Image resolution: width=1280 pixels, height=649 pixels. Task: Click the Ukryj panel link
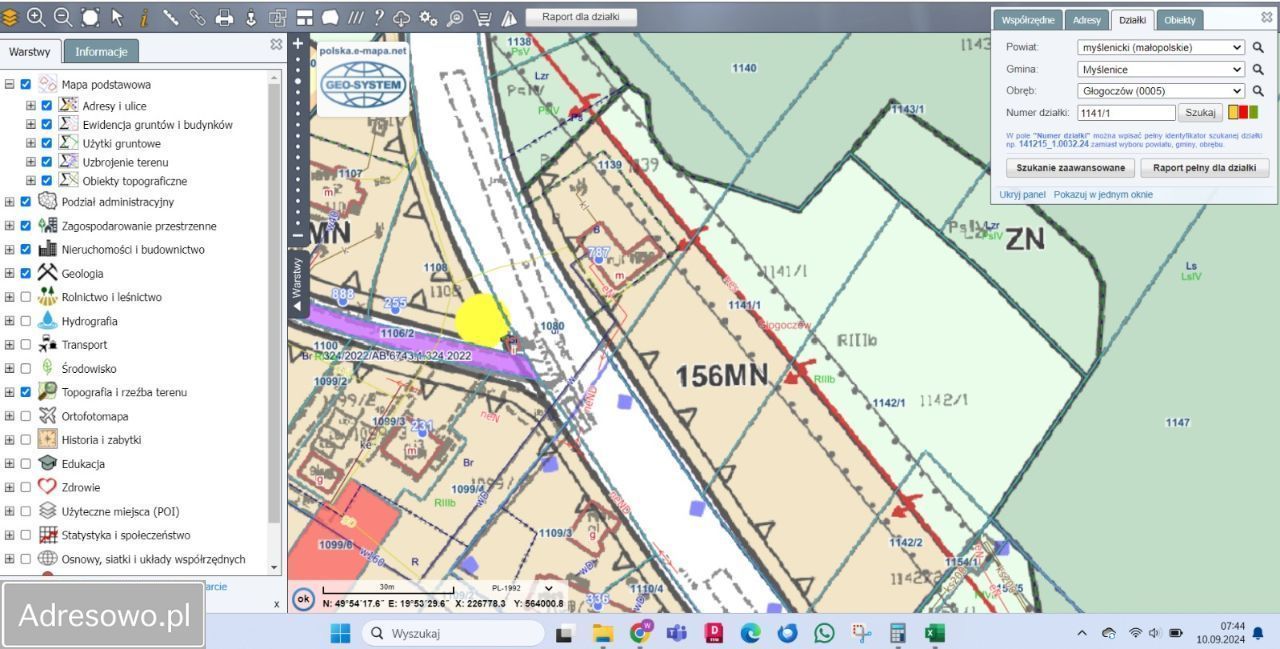[1022, 195]
